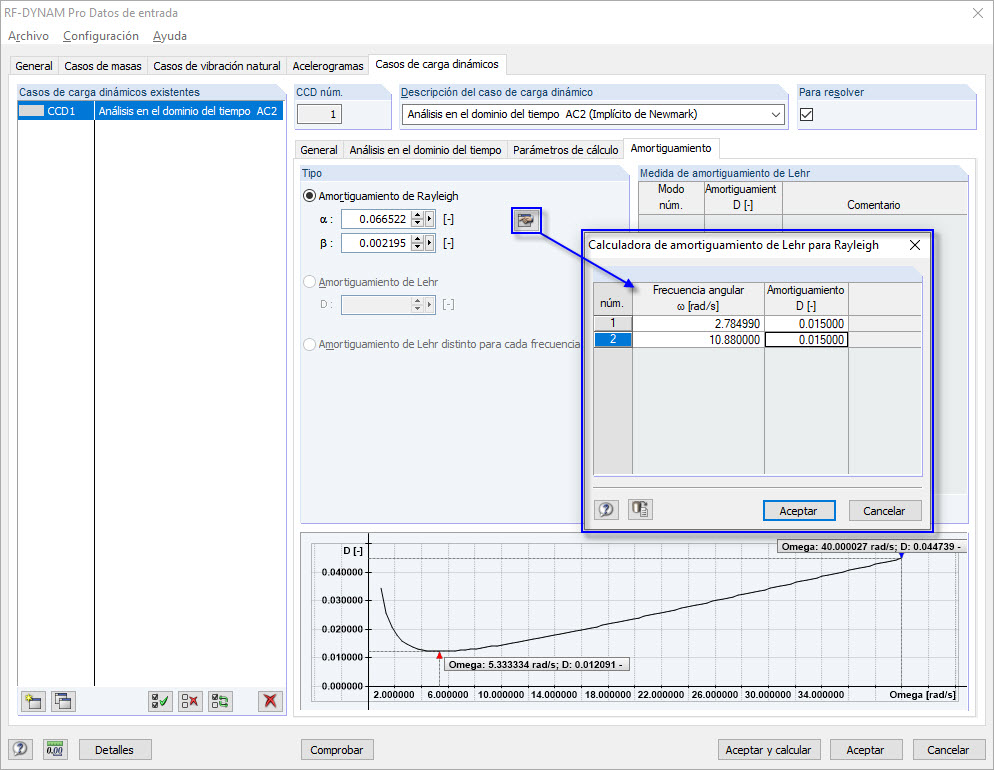This screenshot has width=994, height=770.
Task: Close the Lehr damping calculator dialog
Action: coord(915,245)
